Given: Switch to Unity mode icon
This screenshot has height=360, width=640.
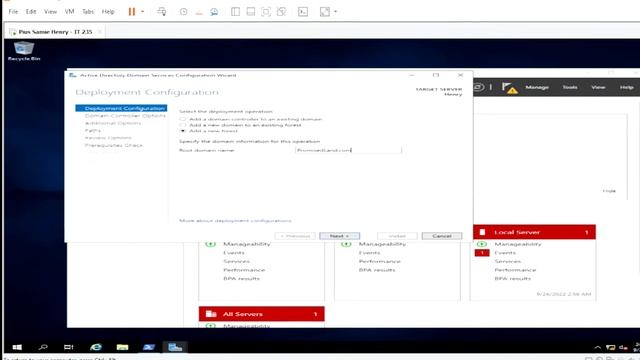Looking at the screenshot, I should 281,12.
